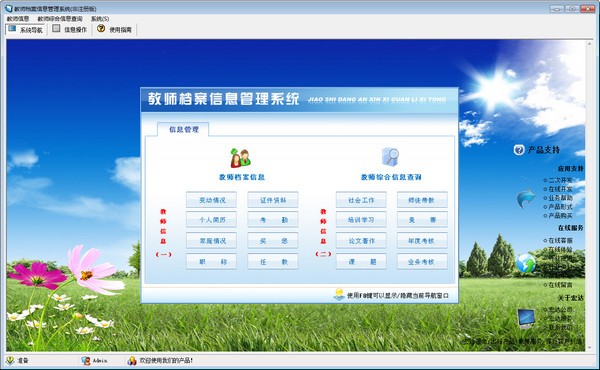Follow the 在线客服 link
Viewport: 600px width, 370px height.
pyautogui.click(x=560, y=240)
